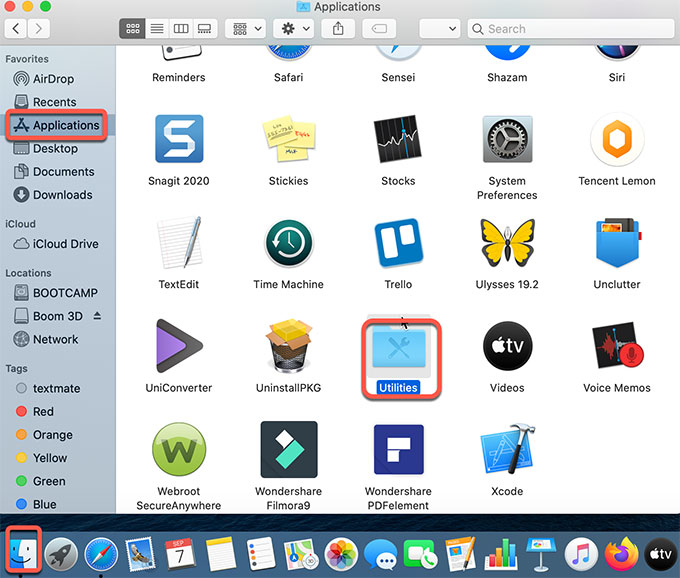This screenshot has width=680, height=578.
Task: Select the UniConverter app icon
Action: click(179, 346)
